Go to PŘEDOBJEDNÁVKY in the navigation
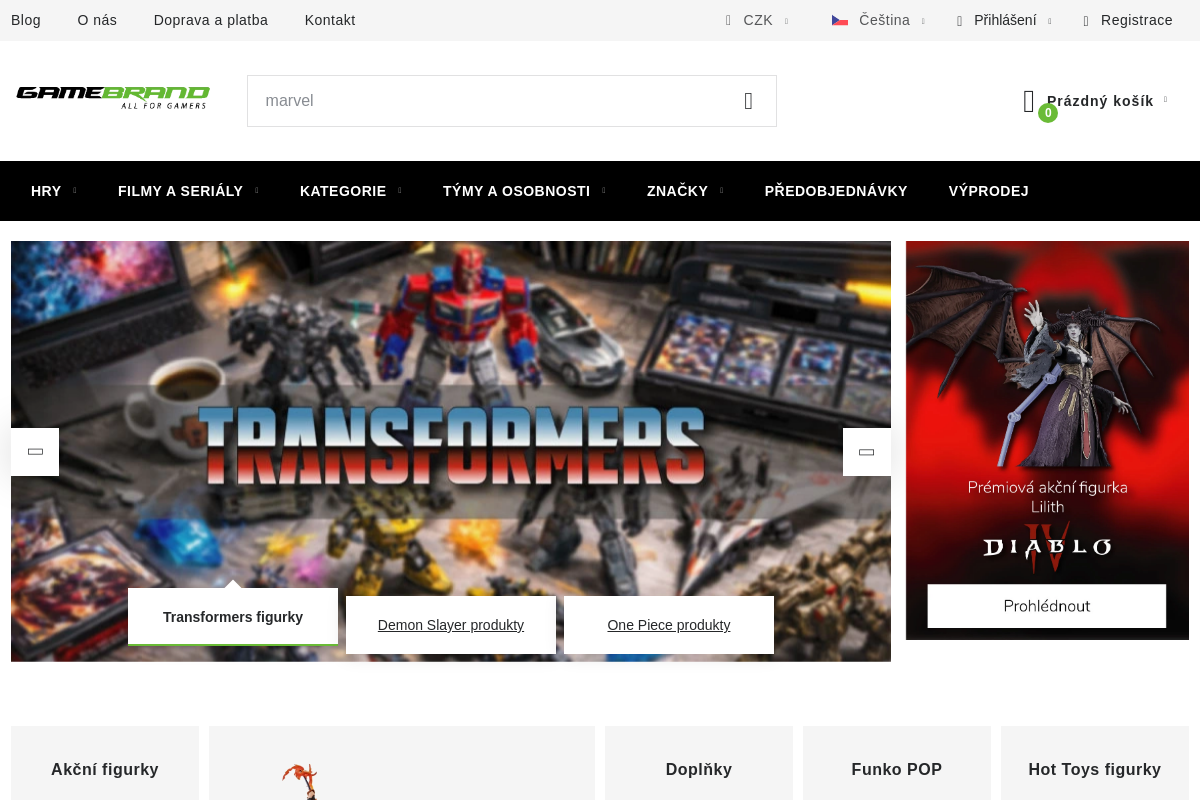The image size is (1200, 800). 836,191
